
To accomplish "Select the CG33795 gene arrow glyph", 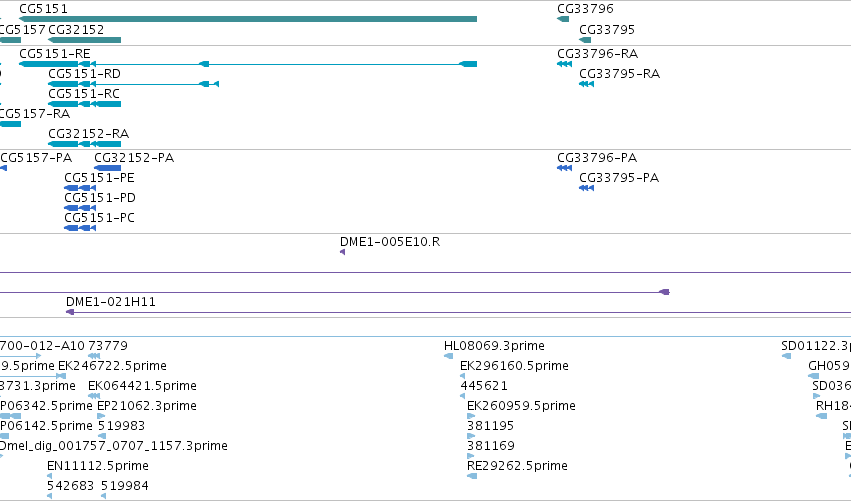I will (585, 40).
